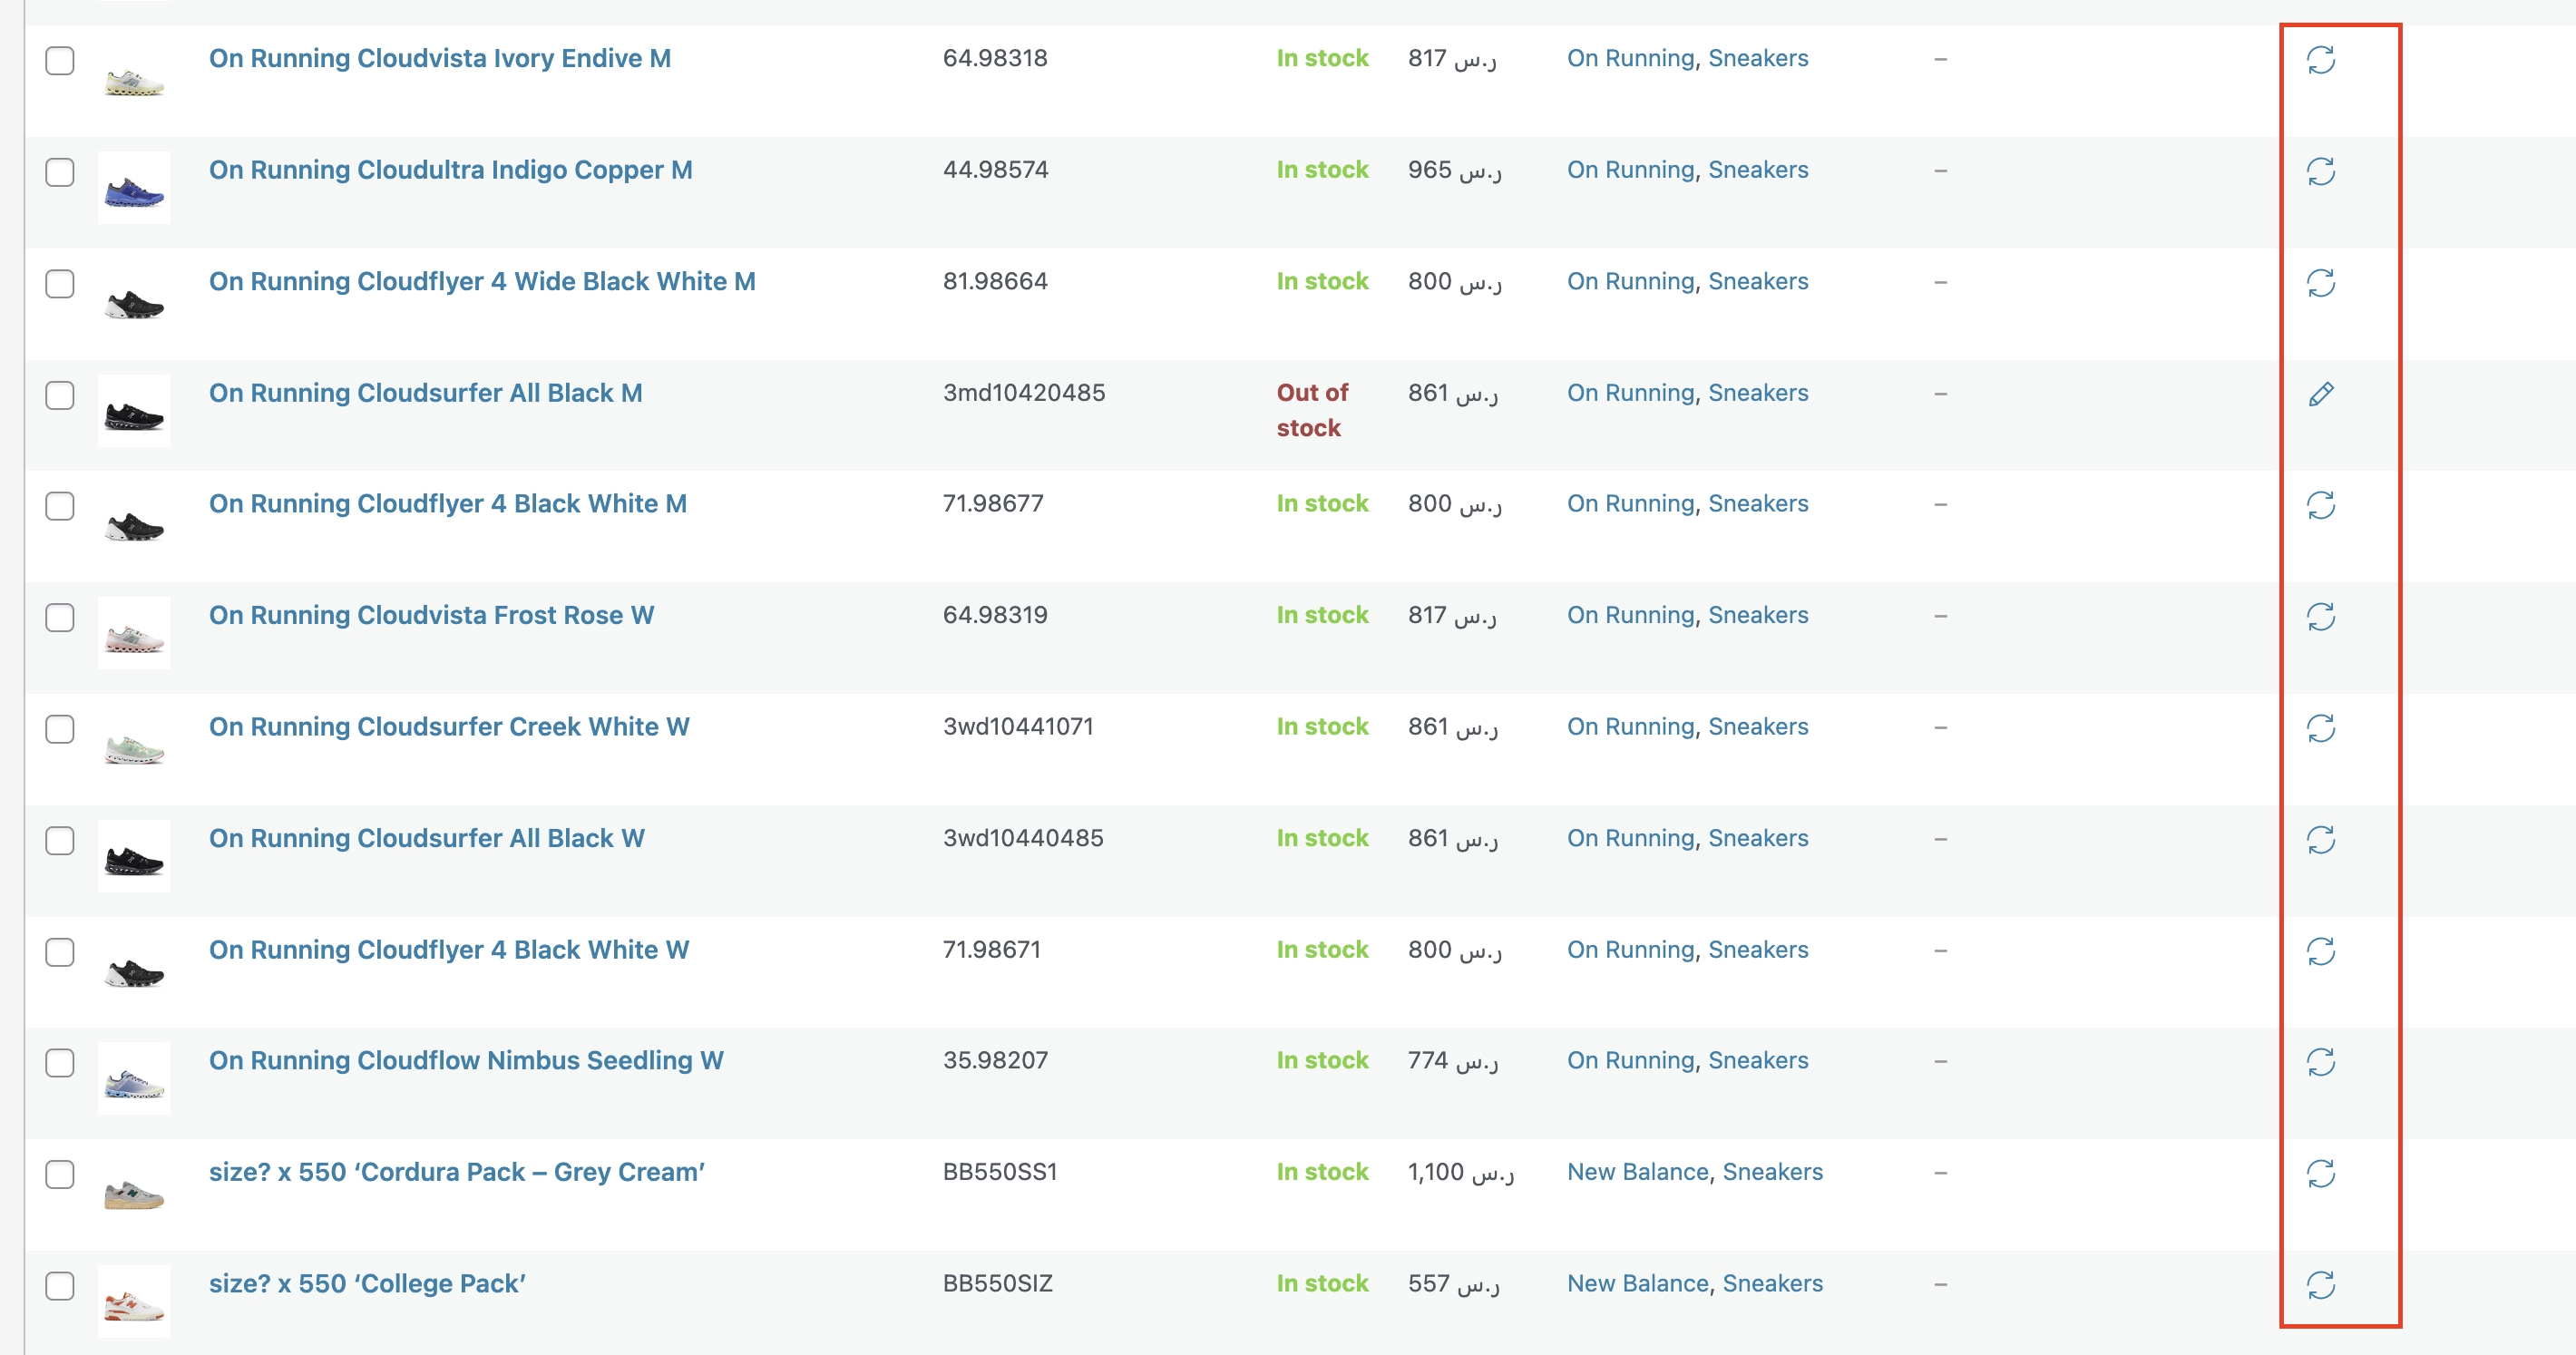Click the Out of stock status label
The image size is (2576, 1355).
coord(1312,410)
